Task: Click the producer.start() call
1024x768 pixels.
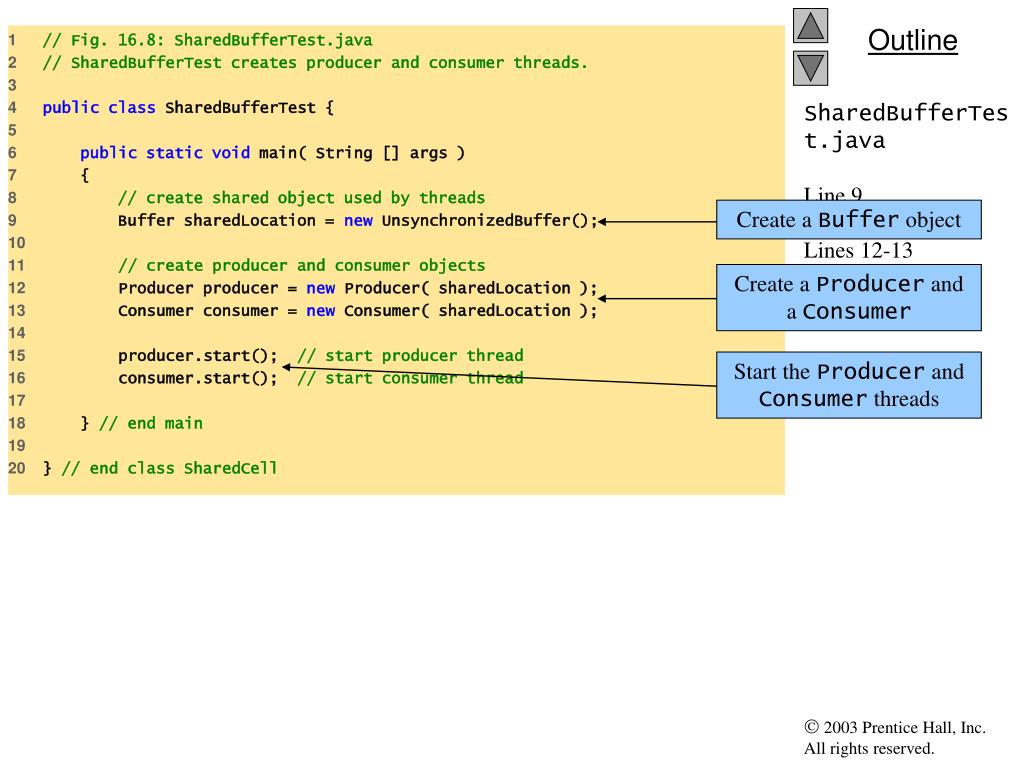Action: tap(197, 355)
